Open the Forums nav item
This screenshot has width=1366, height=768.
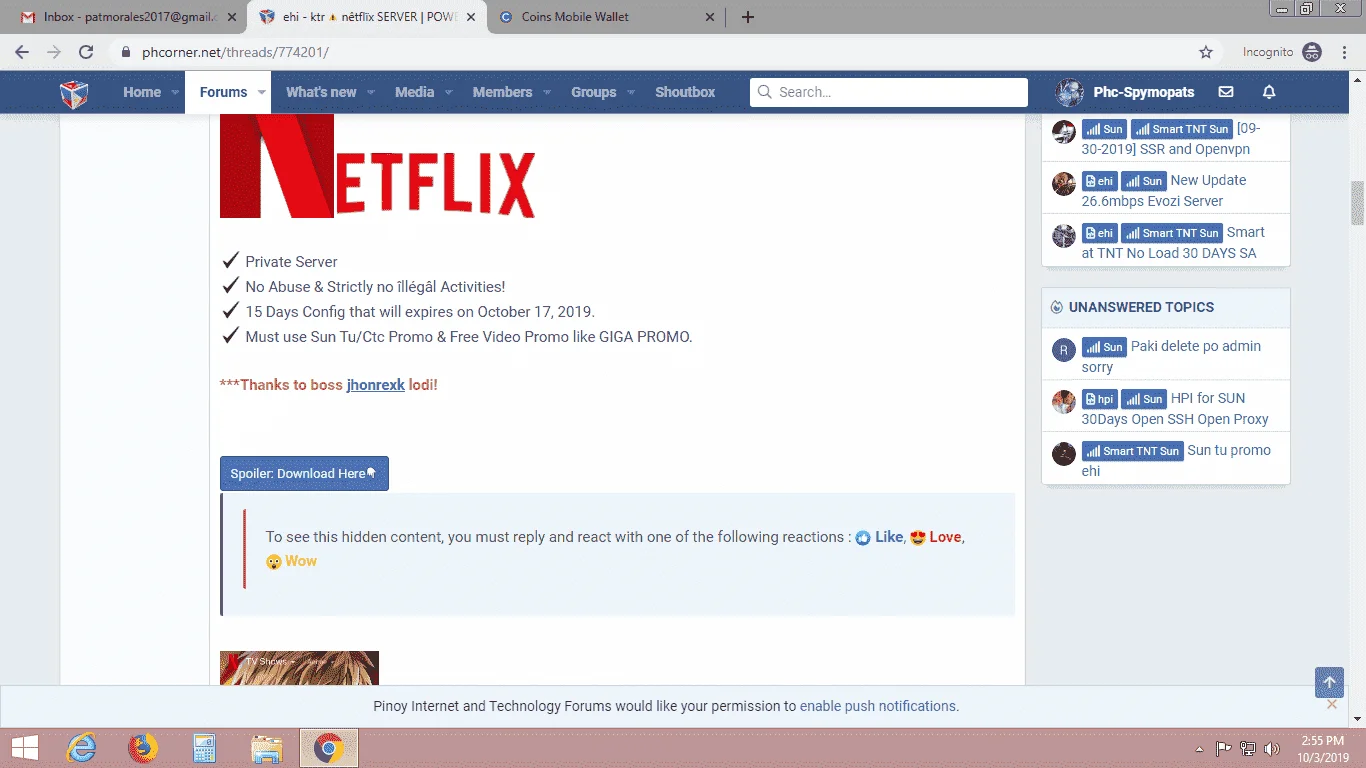pyautogui.click(x=223, y=92)
